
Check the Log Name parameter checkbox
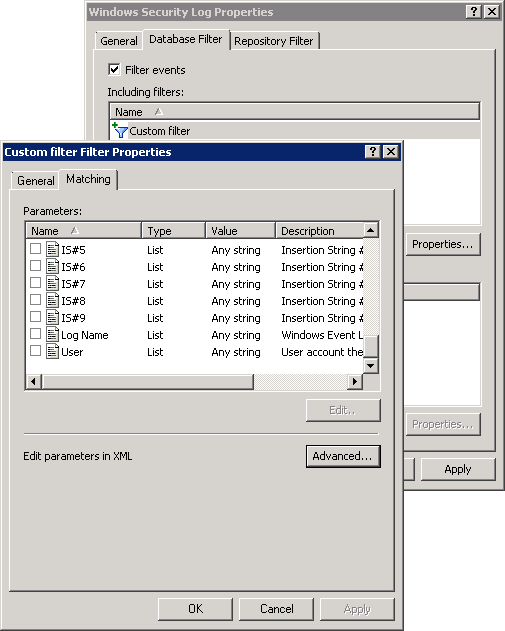[35, 334]
